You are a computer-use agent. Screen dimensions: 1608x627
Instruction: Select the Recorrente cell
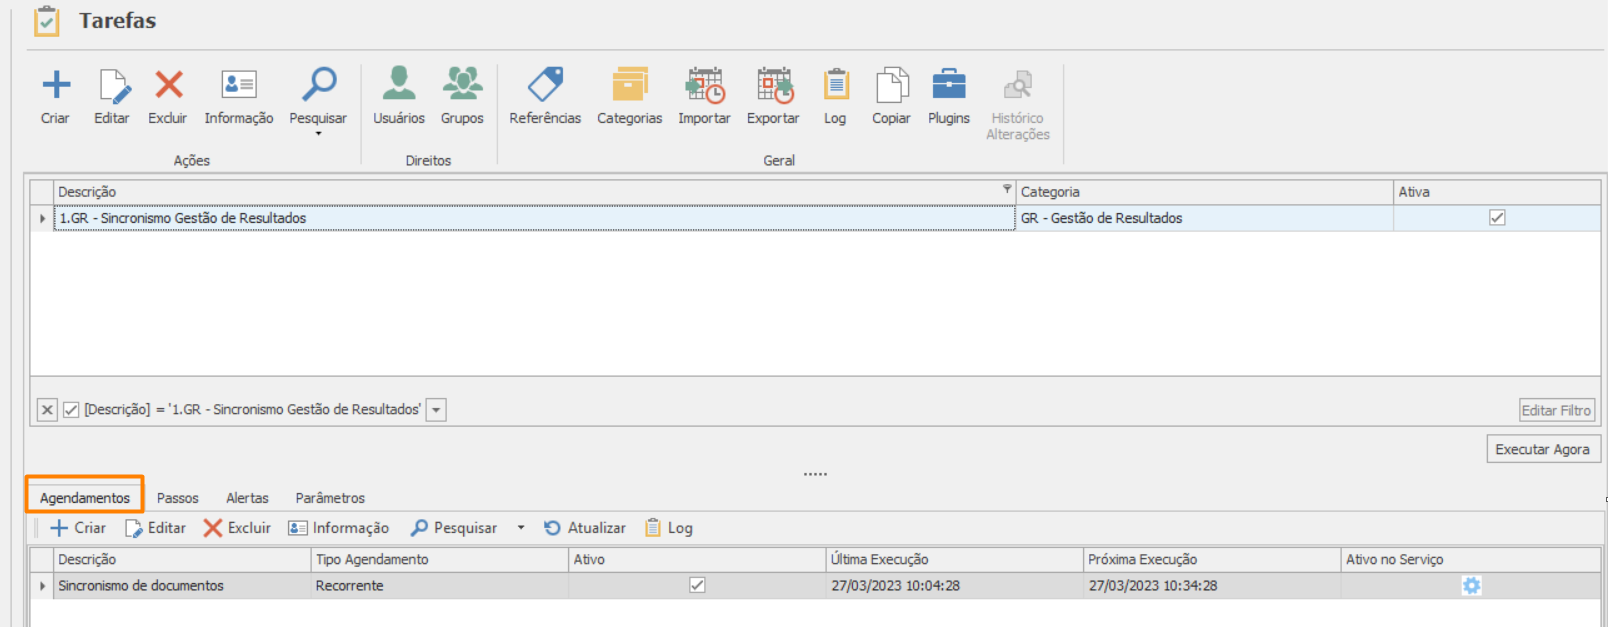(x=439, y=586)
